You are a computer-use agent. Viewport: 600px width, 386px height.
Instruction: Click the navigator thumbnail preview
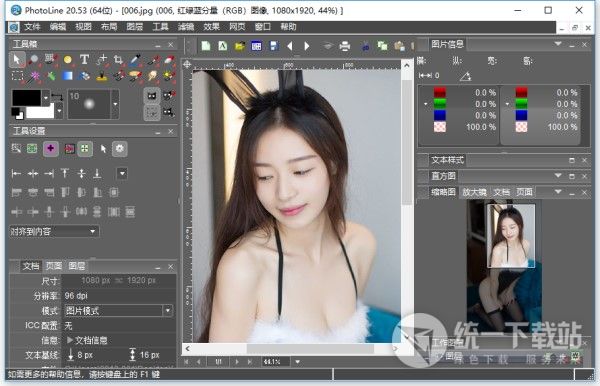504,267
